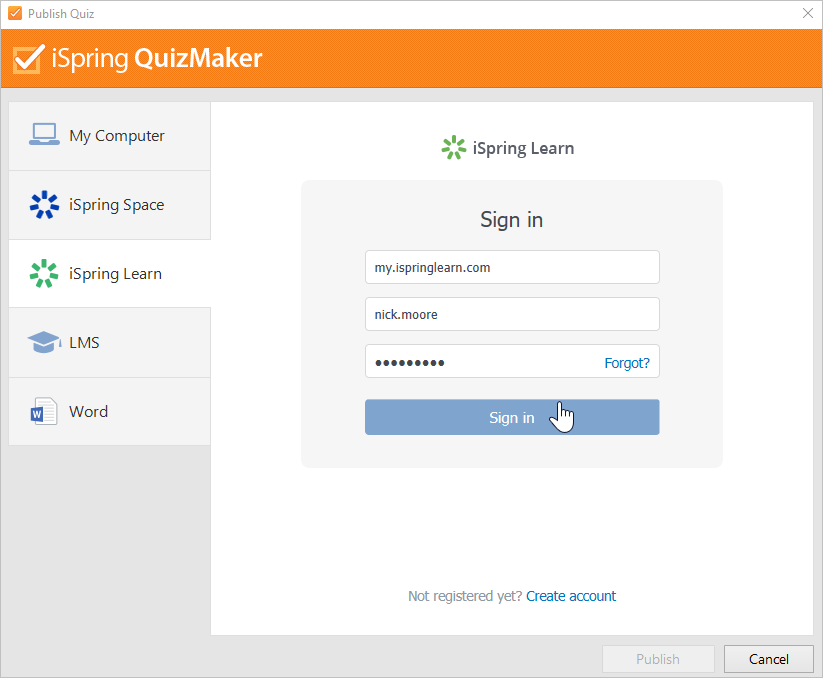The image size is (823, 678).
Task: Click the graduation cap LMS icon
Action: click(44, 343)
